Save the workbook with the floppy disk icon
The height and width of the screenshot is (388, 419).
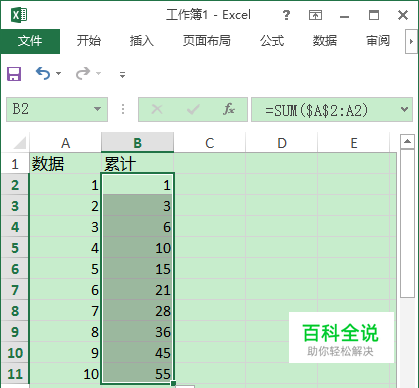14,74
